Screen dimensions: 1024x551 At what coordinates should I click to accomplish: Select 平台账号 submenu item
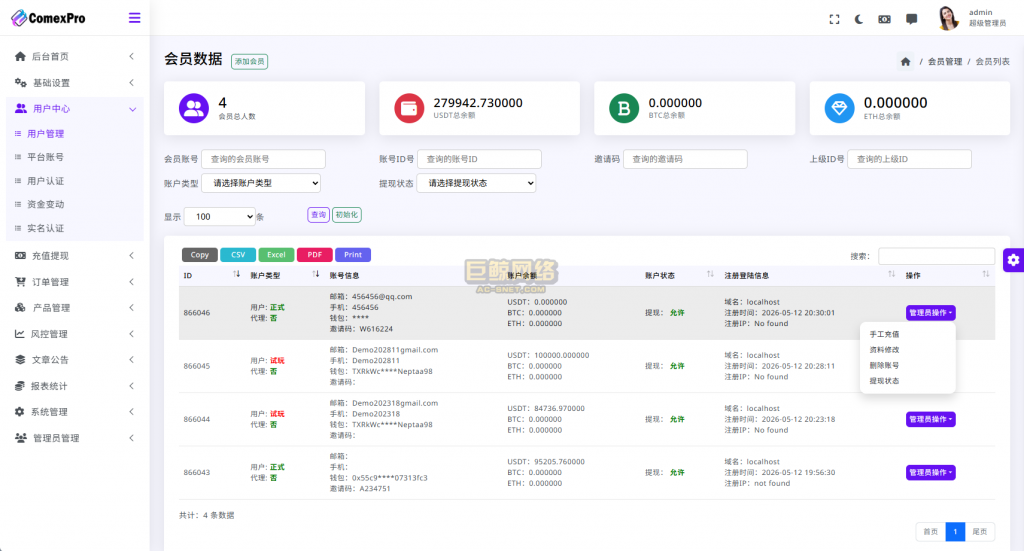[x=45, y=157]
